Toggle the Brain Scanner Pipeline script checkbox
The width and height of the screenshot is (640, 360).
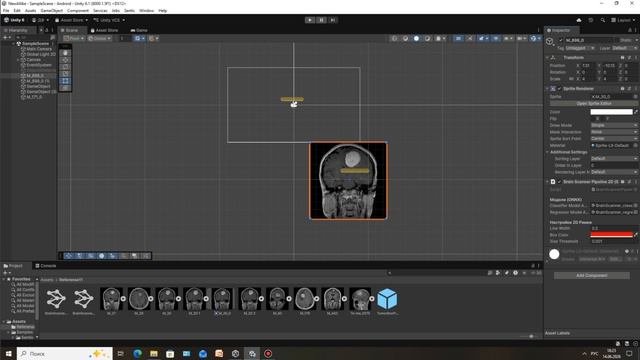pos(560,182)
